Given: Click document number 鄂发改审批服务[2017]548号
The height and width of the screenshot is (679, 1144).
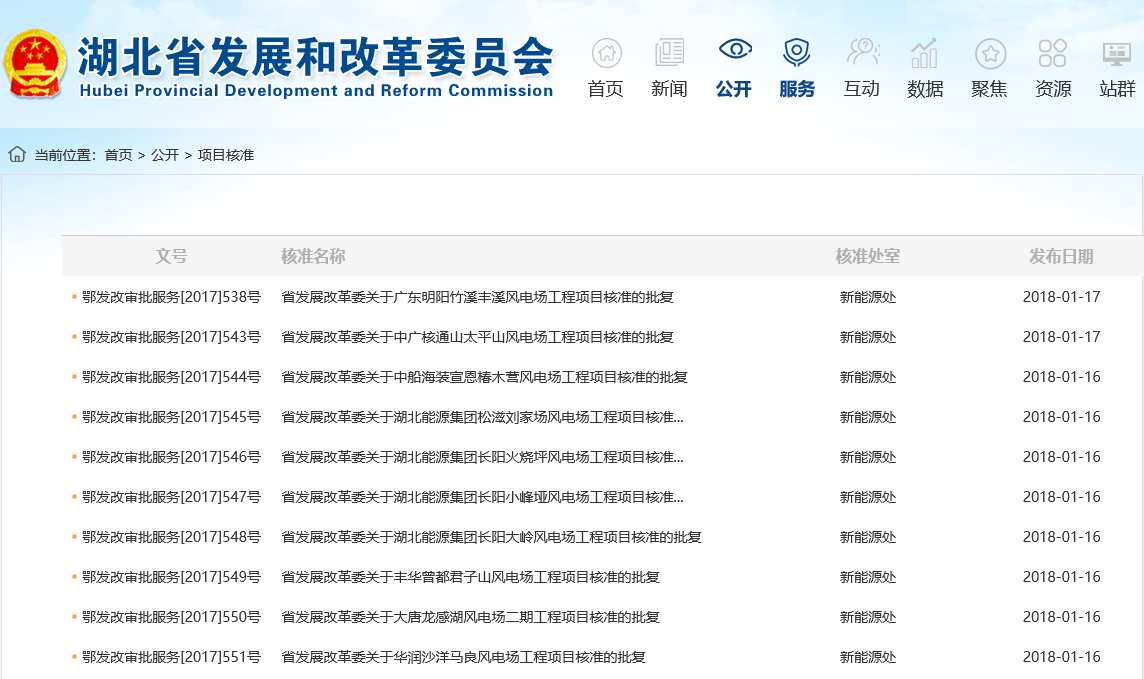Looking at the screenshot, I should 171,537.
